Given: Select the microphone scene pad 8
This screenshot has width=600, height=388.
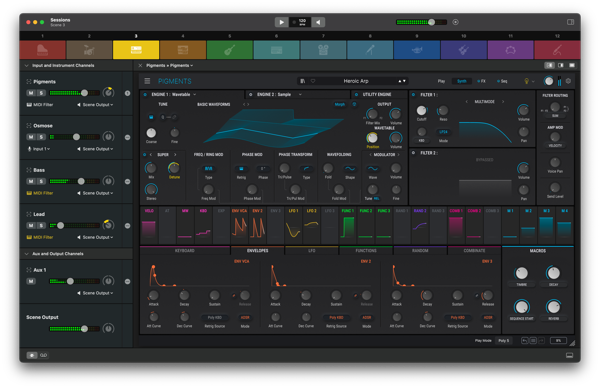Looking at the screenshot, I should tap(370, 50).
